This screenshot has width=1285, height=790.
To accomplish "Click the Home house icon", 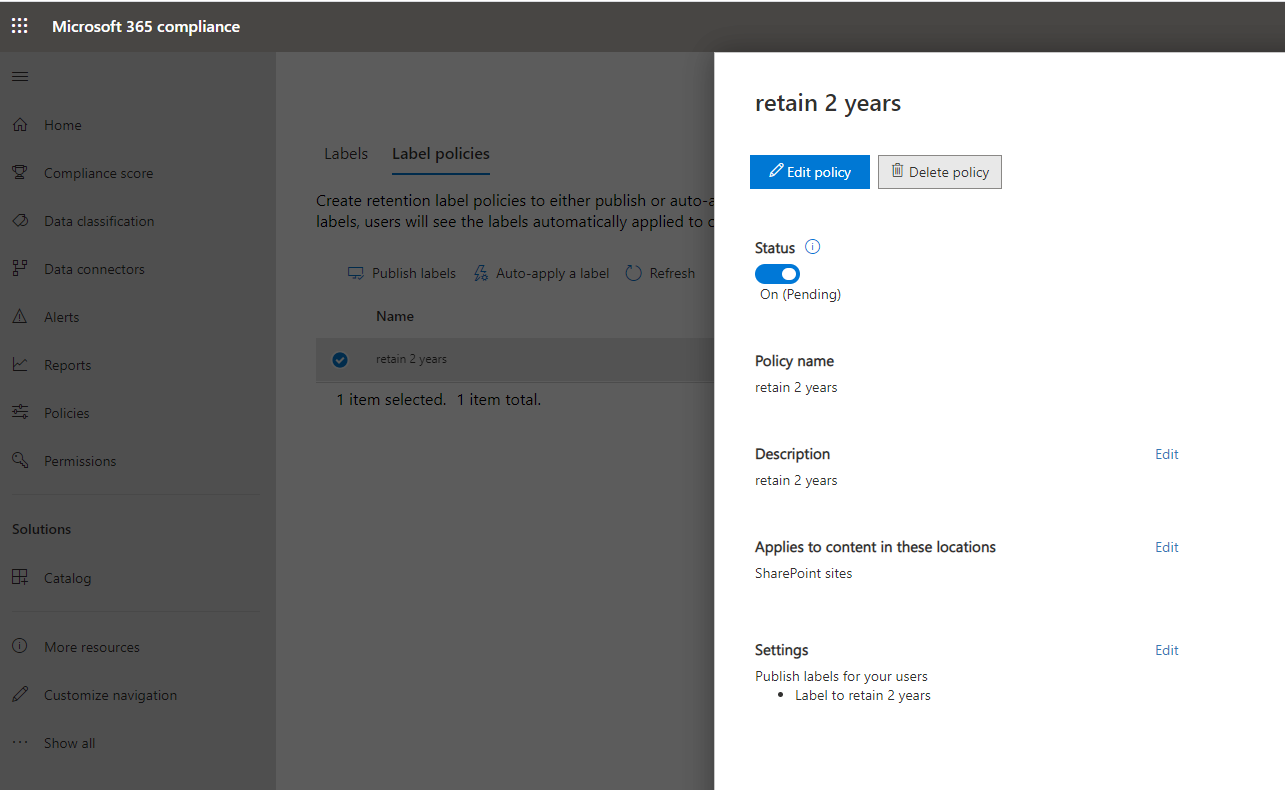I will coord(20,125).
